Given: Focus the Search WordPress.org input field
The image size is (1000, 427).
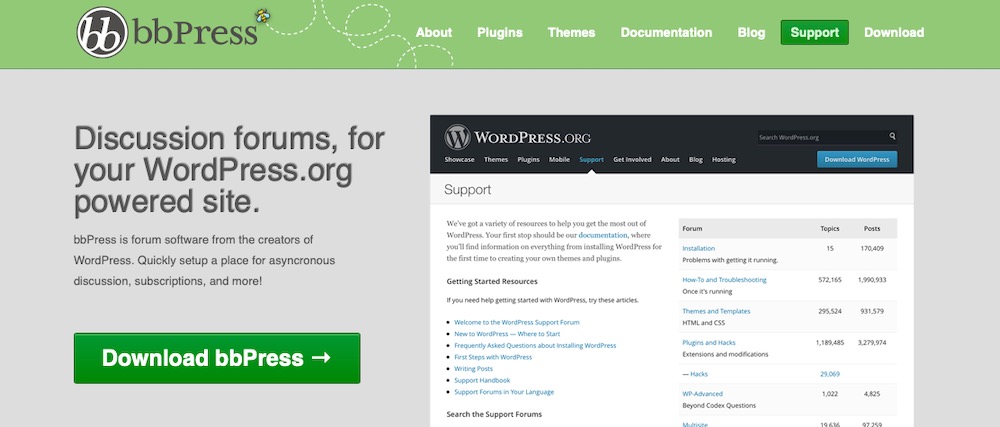Looking at the screenshot, I should pos(820,137).
